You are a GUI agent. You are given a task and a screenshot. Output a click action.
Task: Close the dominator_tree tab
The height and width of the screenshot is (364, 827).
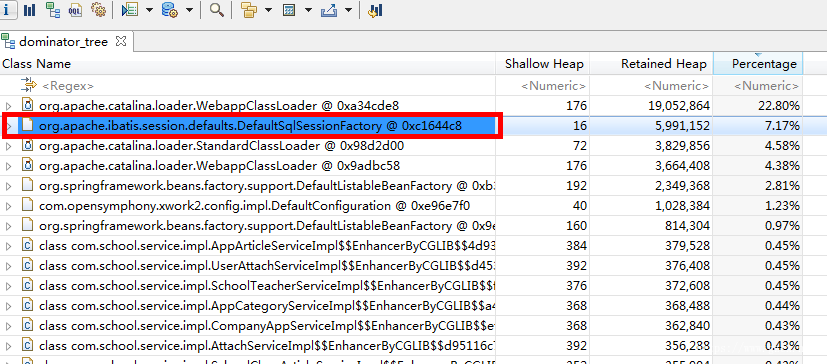click(121, 41)
